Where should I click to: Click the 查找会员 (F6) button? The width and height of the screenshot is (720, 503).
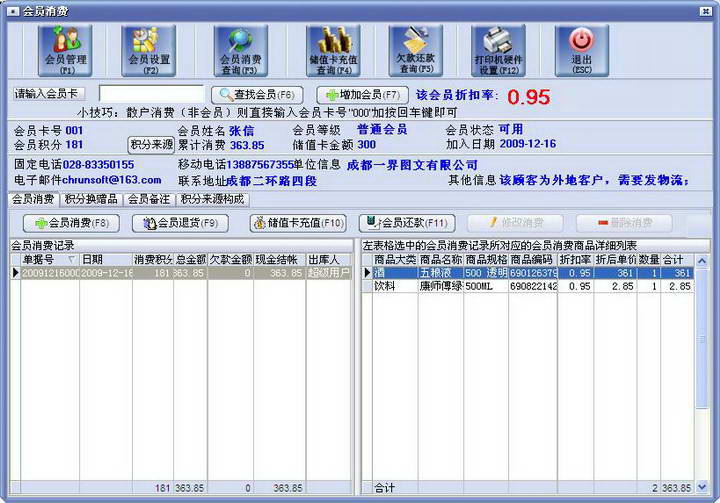[x=257, y=95]
